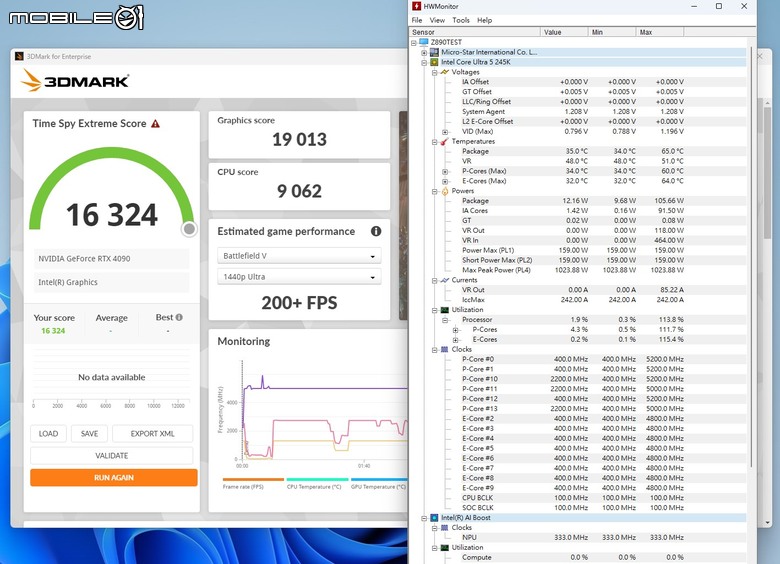Expand the P-Cores utilization row

(x=455, y=330)
